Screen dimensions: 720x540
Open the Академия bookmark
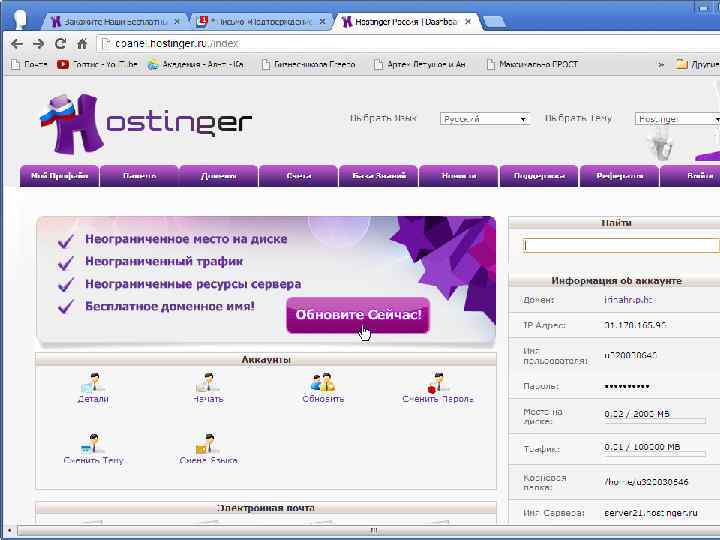click(x=196, y=65)
